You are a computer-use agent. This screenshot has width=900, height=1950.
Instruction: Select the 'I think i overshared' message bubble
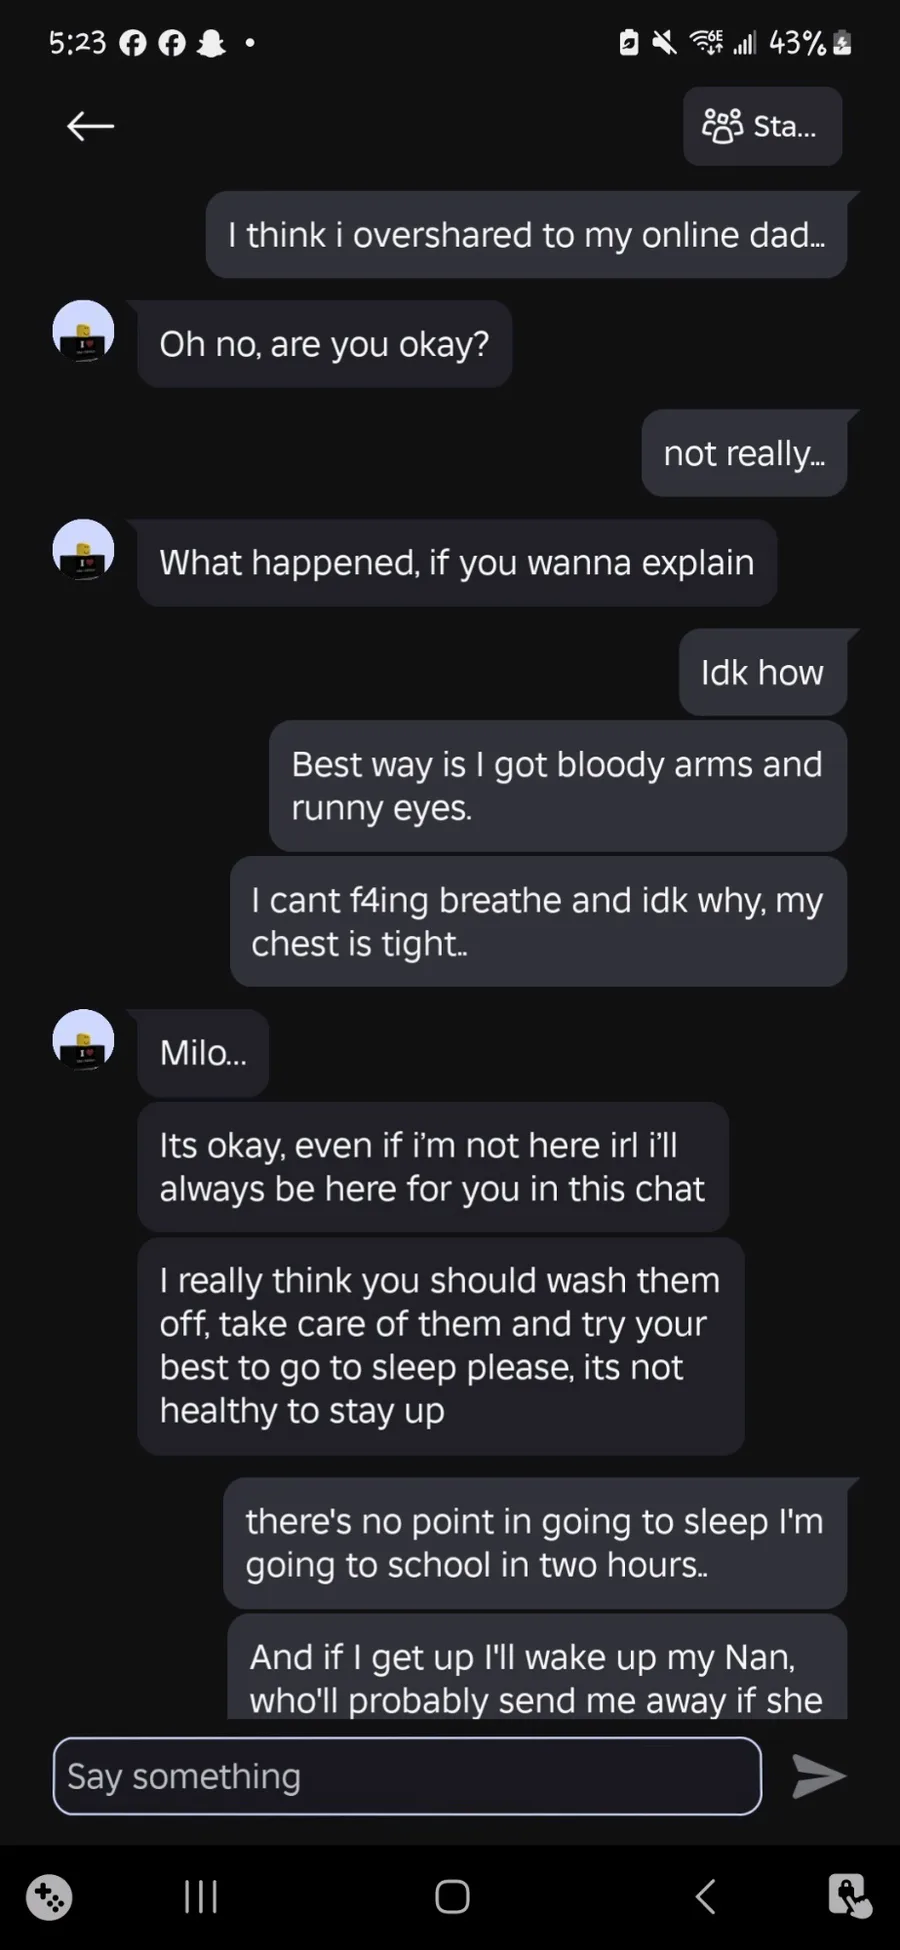[x=526, y=235]
